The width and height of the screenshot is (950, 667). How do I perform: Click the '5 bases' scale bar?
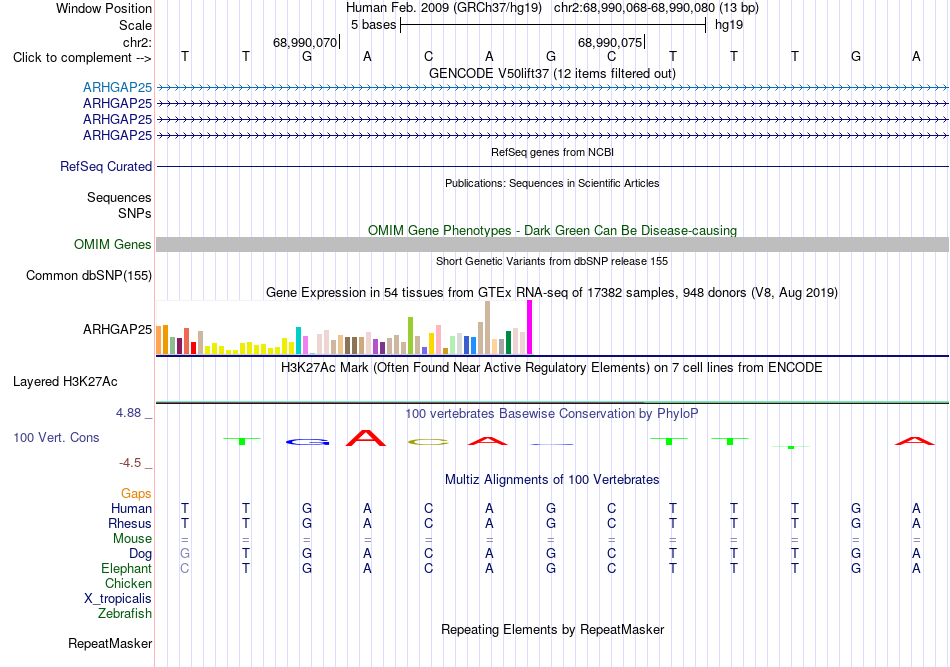click(553, 25)
